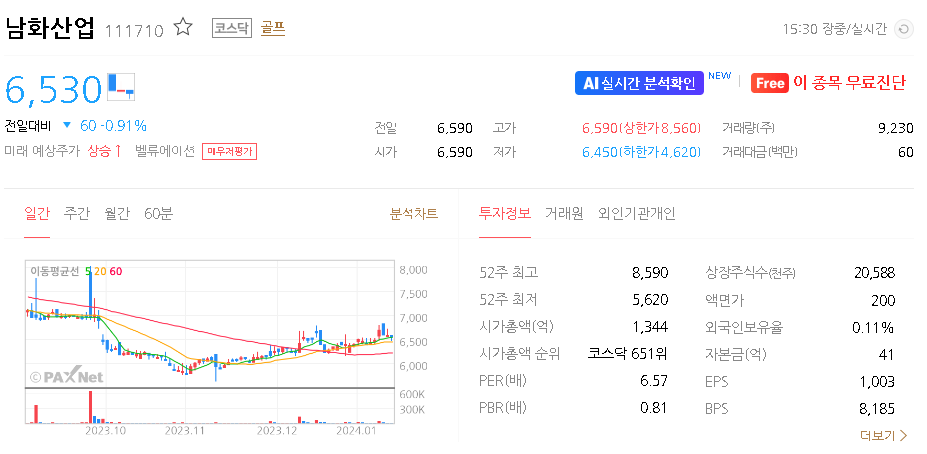Click PBR(배) value 0.81
The image size is (927, 454).
click(x=654, y=408)
